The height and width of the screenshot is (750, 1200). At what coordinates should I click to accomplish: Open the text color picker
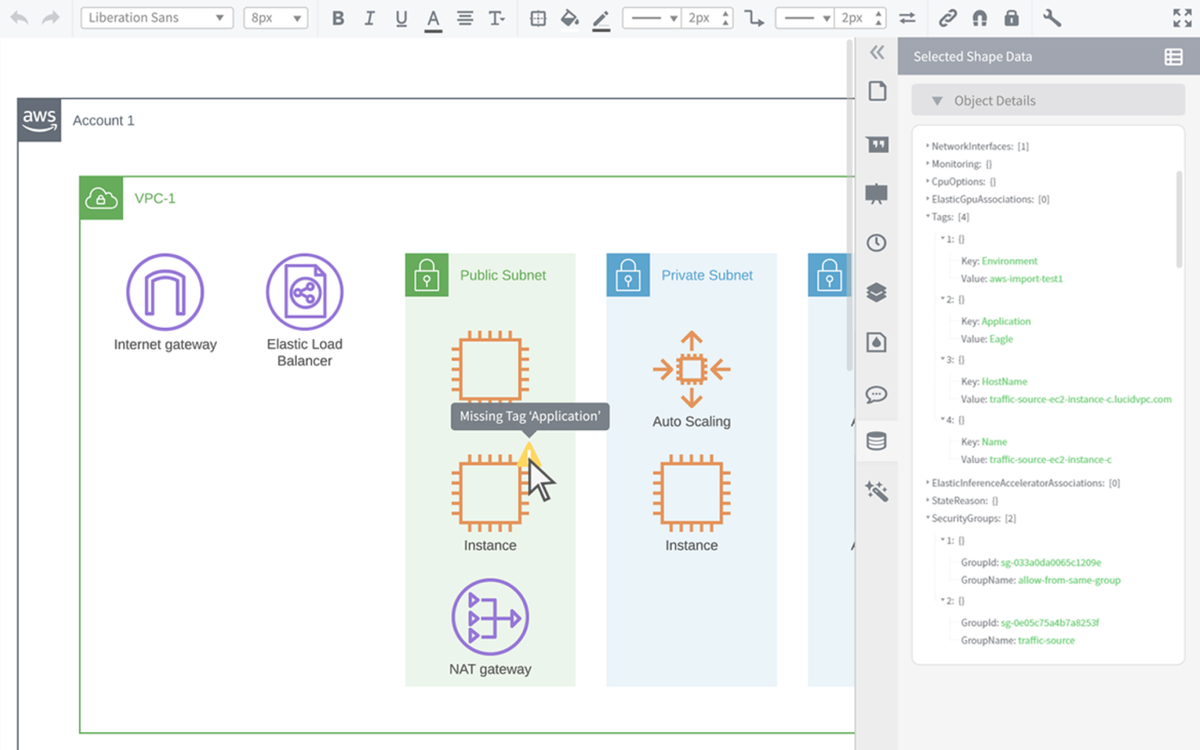click(433, 19)
